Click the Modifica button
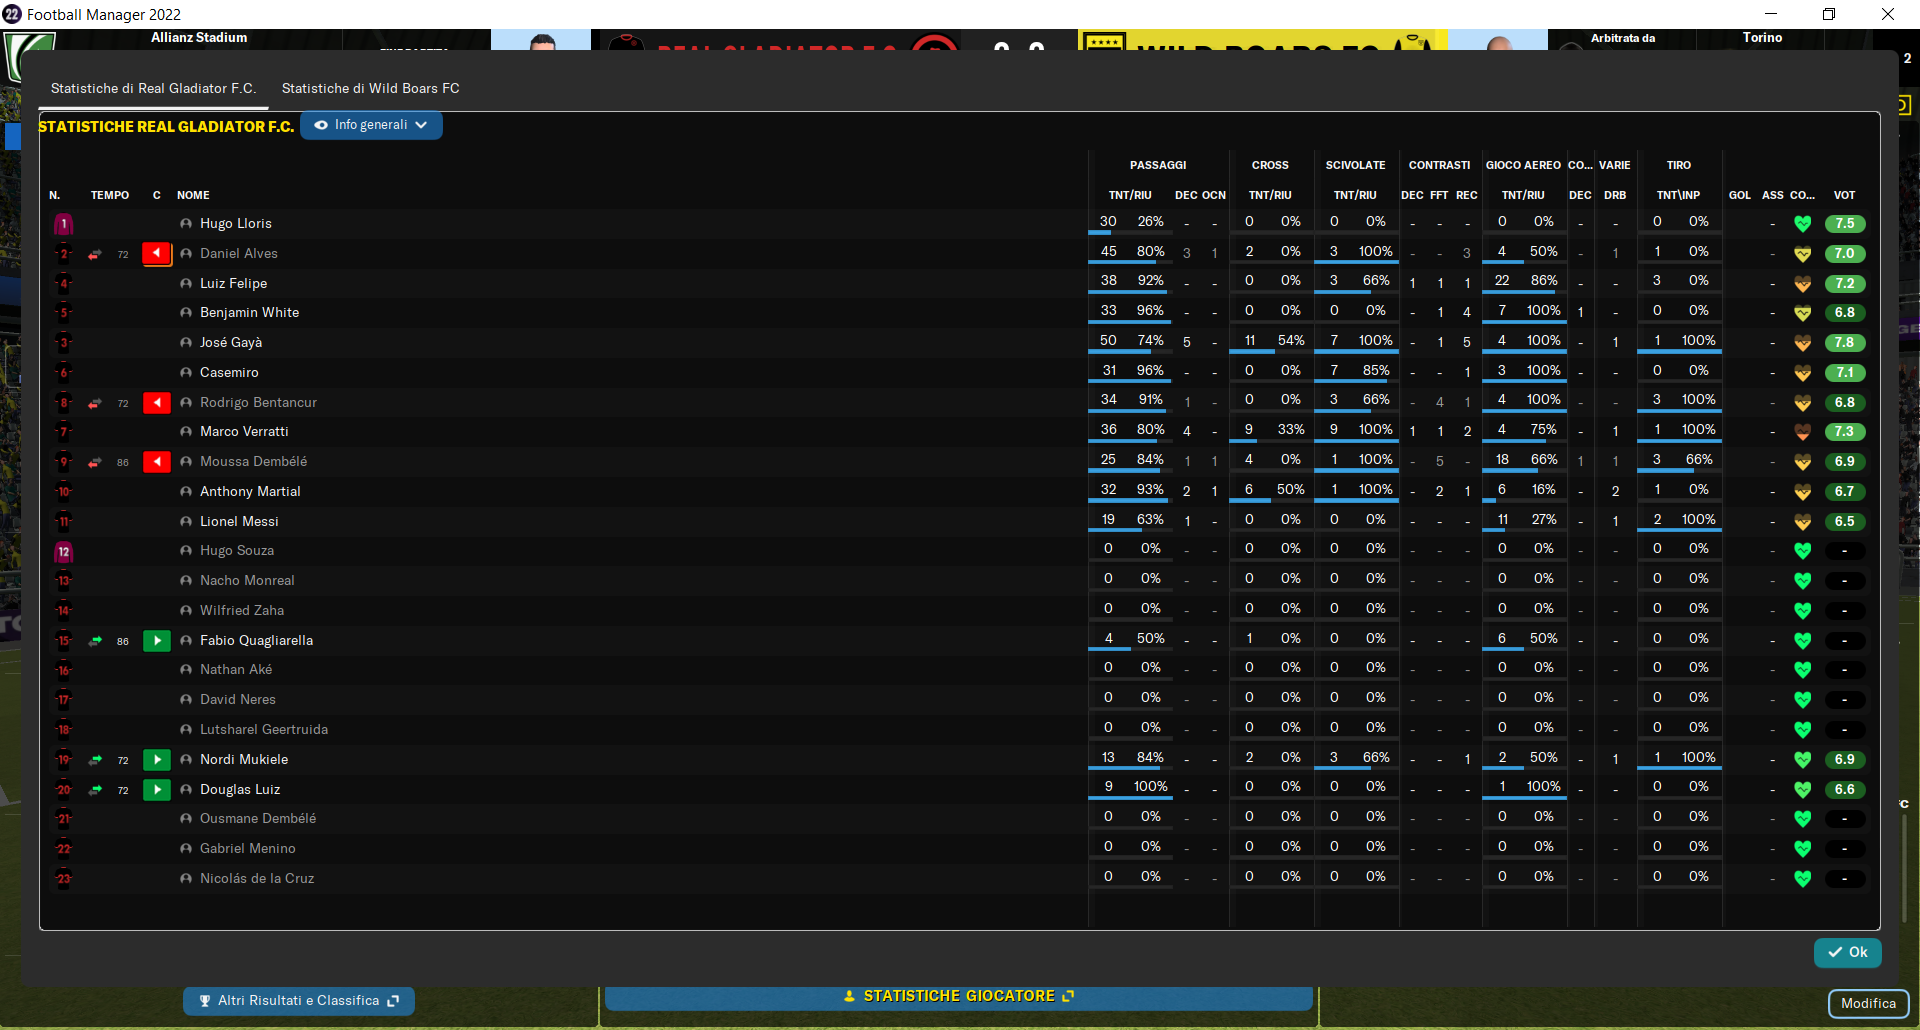 (1868, 1004)
